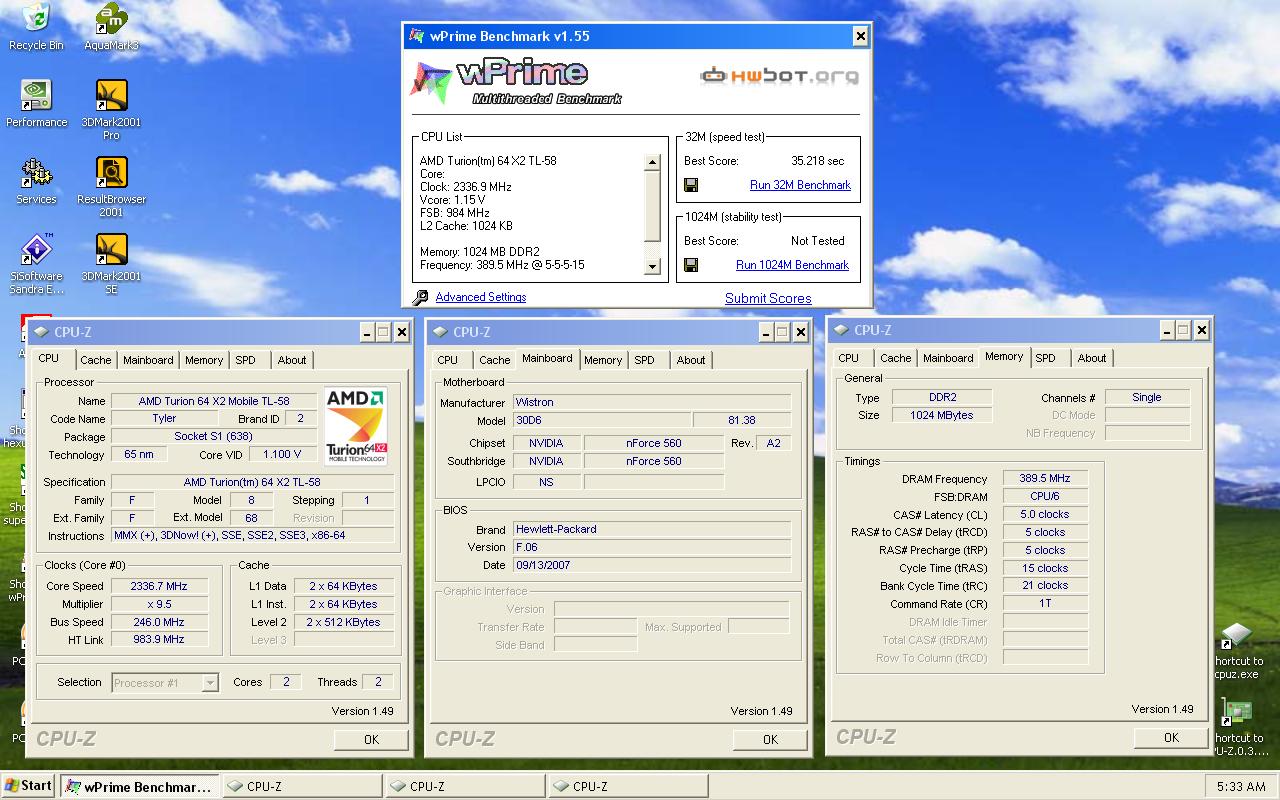Run the 32M benchmark
The width and height of the screenshot is (1280, 800).
[800, 185]
